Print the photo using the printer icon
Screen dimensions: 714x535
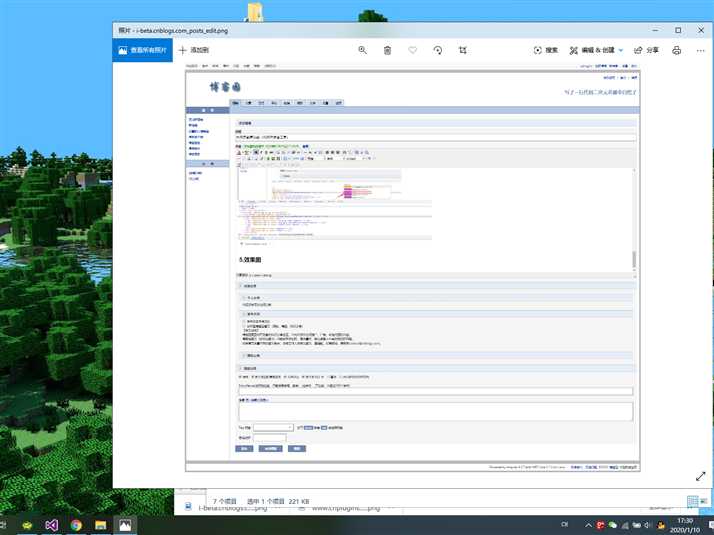pos(677,50)
